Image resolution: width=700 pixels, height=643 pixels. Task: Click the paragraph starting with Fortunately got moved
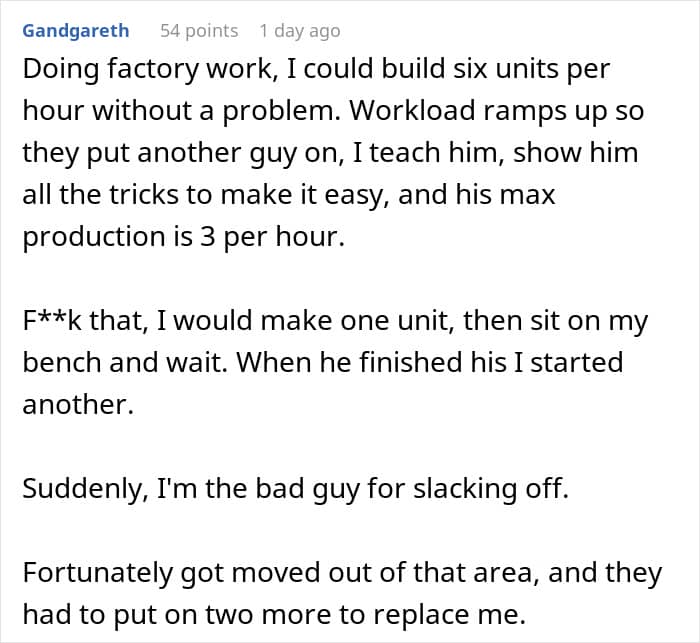(x=342, y=593)
